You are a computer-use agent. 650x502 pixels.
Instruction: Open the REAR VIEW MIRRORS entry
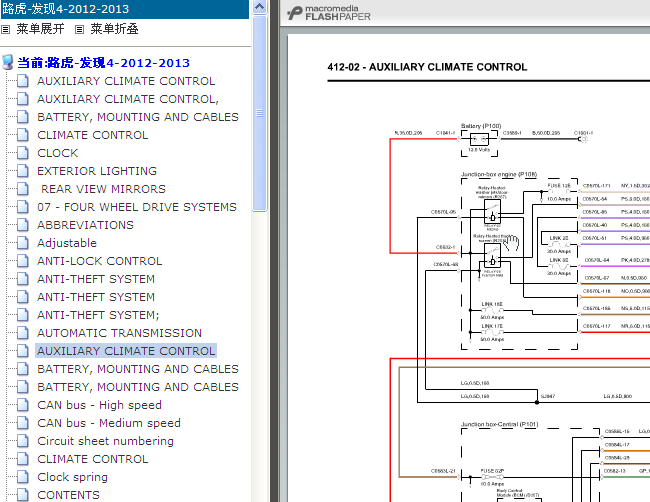coord(103,189)
